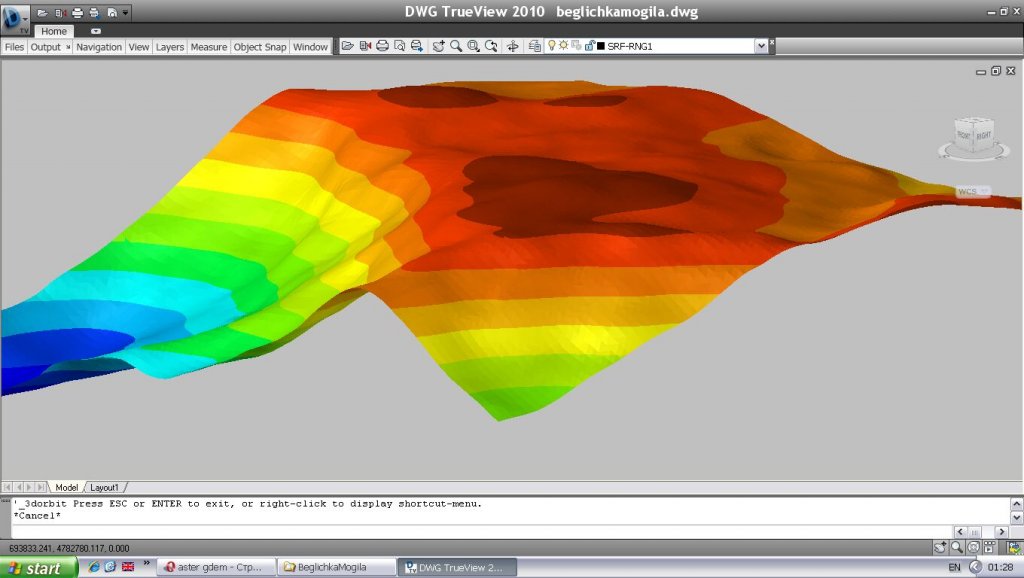Screen dimensions: 1024x578
Task: Switch to the Layout1 tab
Action: 105,487
